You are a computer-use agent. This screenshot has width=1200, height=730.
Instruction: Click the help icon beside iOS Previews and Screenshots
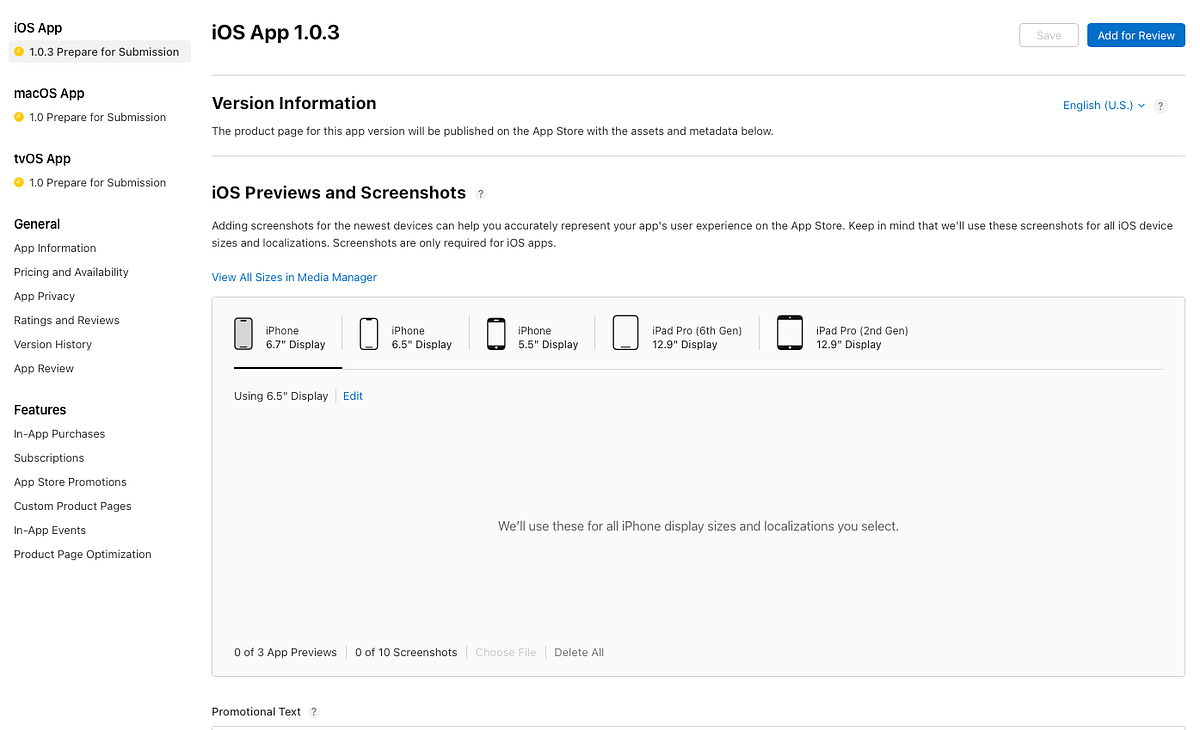click(x=480, y=193)
